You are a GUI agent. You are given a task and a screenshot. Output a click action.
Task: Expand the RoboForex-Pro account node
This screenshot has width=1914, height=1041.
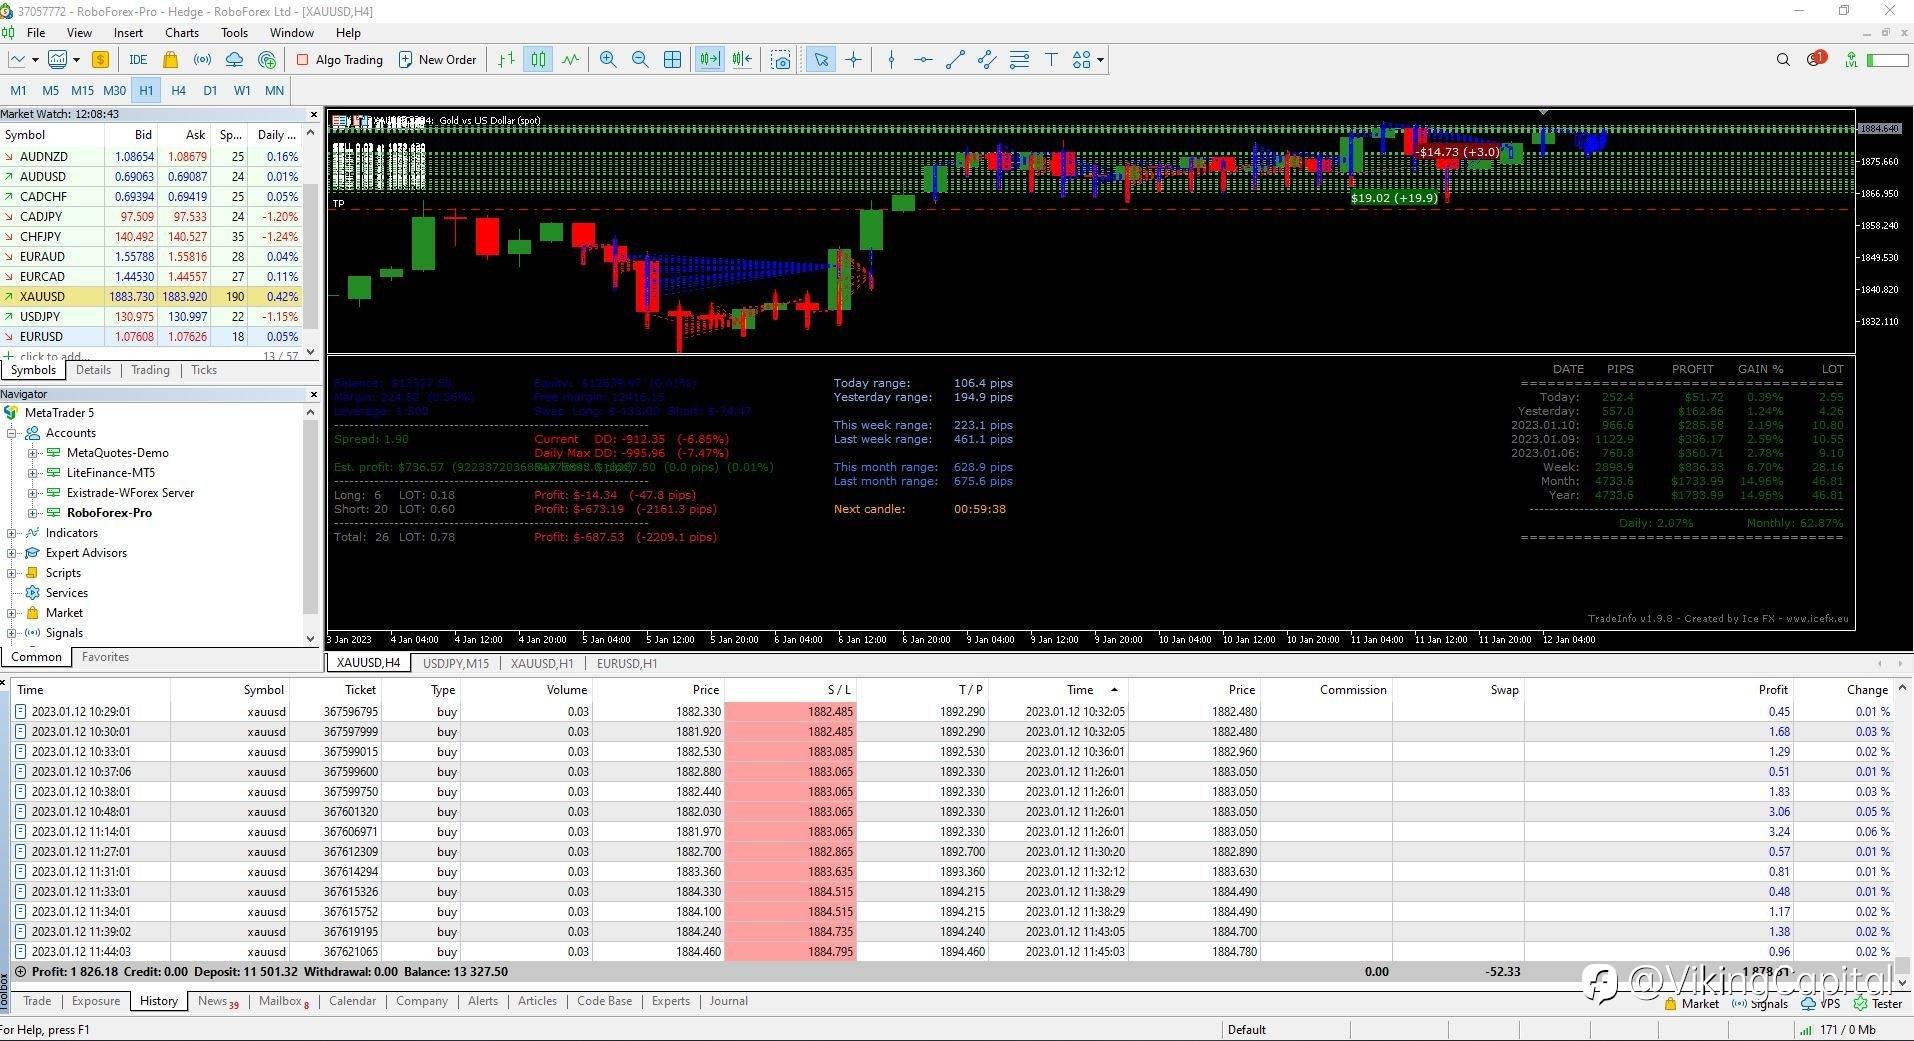click(x=32, y=513)
